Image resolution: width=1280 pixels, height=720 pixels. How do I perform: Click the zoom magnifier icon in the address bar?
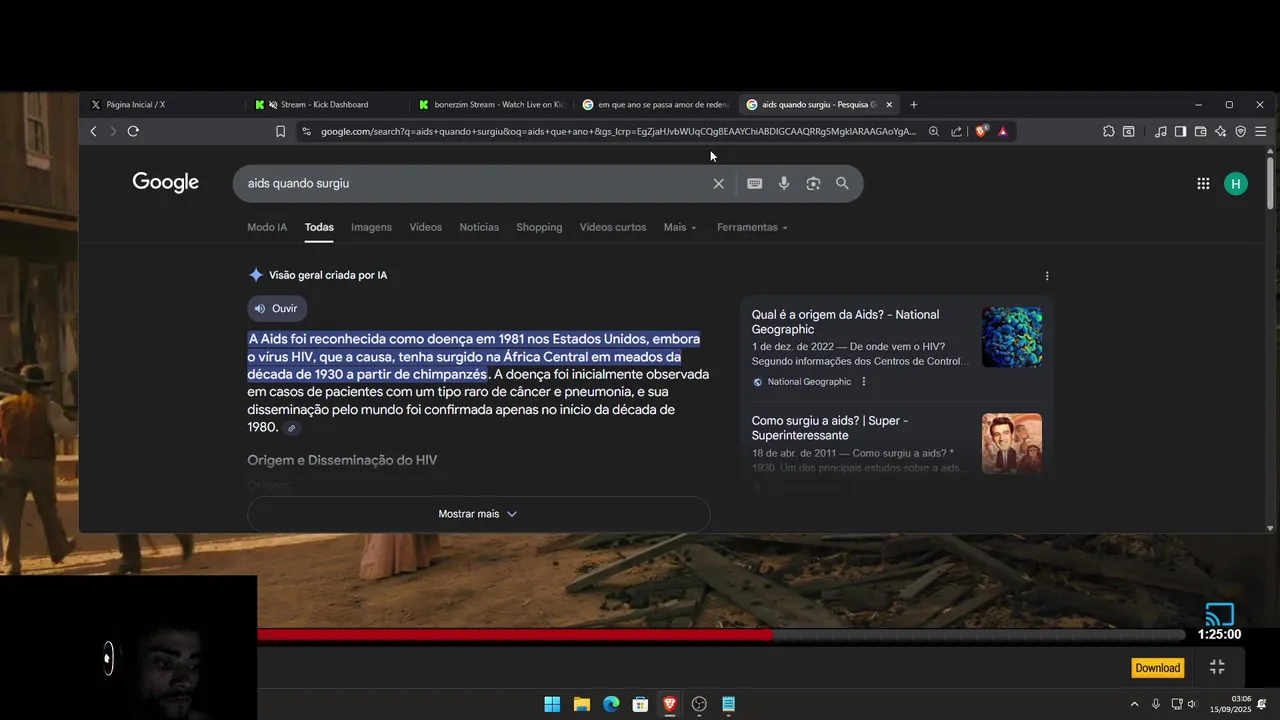coord(933,131)
